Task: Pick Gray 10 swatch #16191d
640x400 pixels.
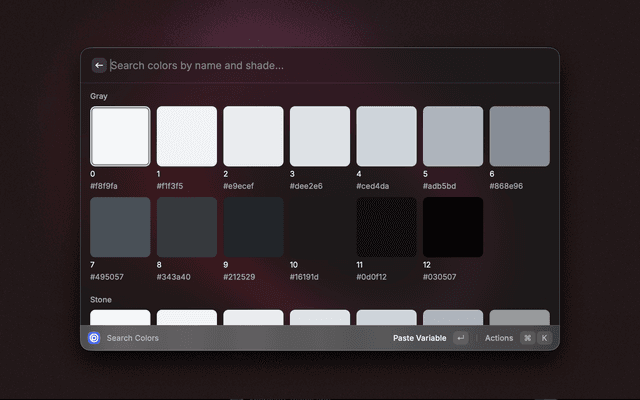Action: pos(320,227)
